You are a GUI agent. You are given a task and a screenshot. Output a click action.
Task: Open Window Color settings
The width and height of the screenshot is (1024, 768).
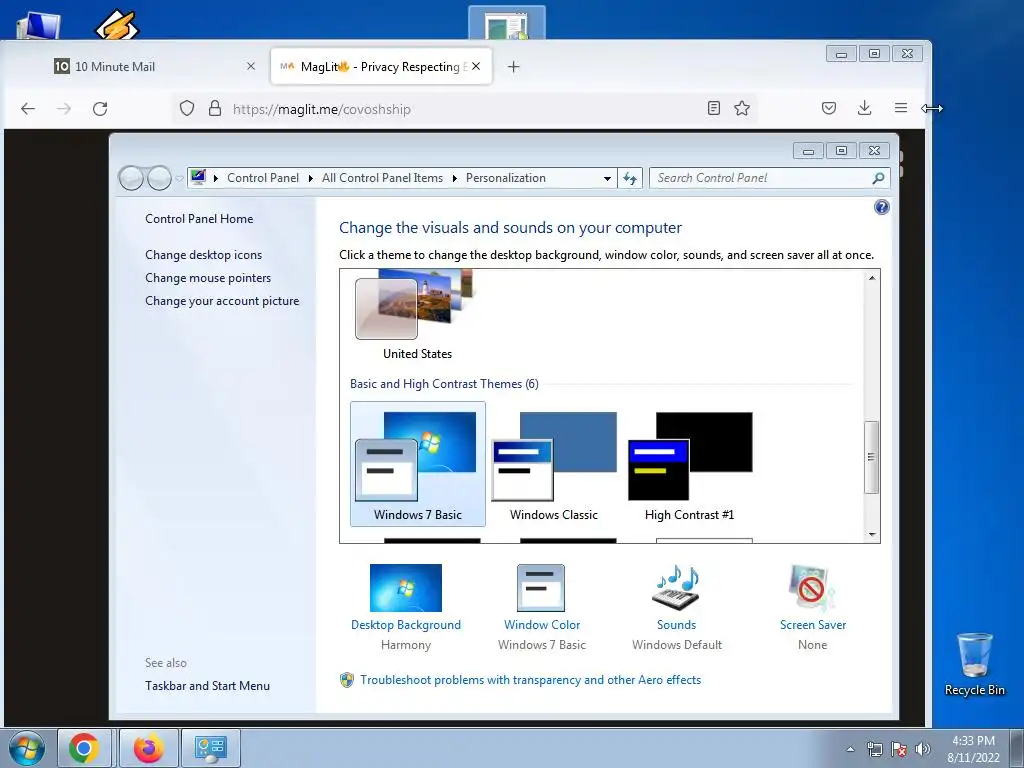pyautogui.click(x=541, y=607)
